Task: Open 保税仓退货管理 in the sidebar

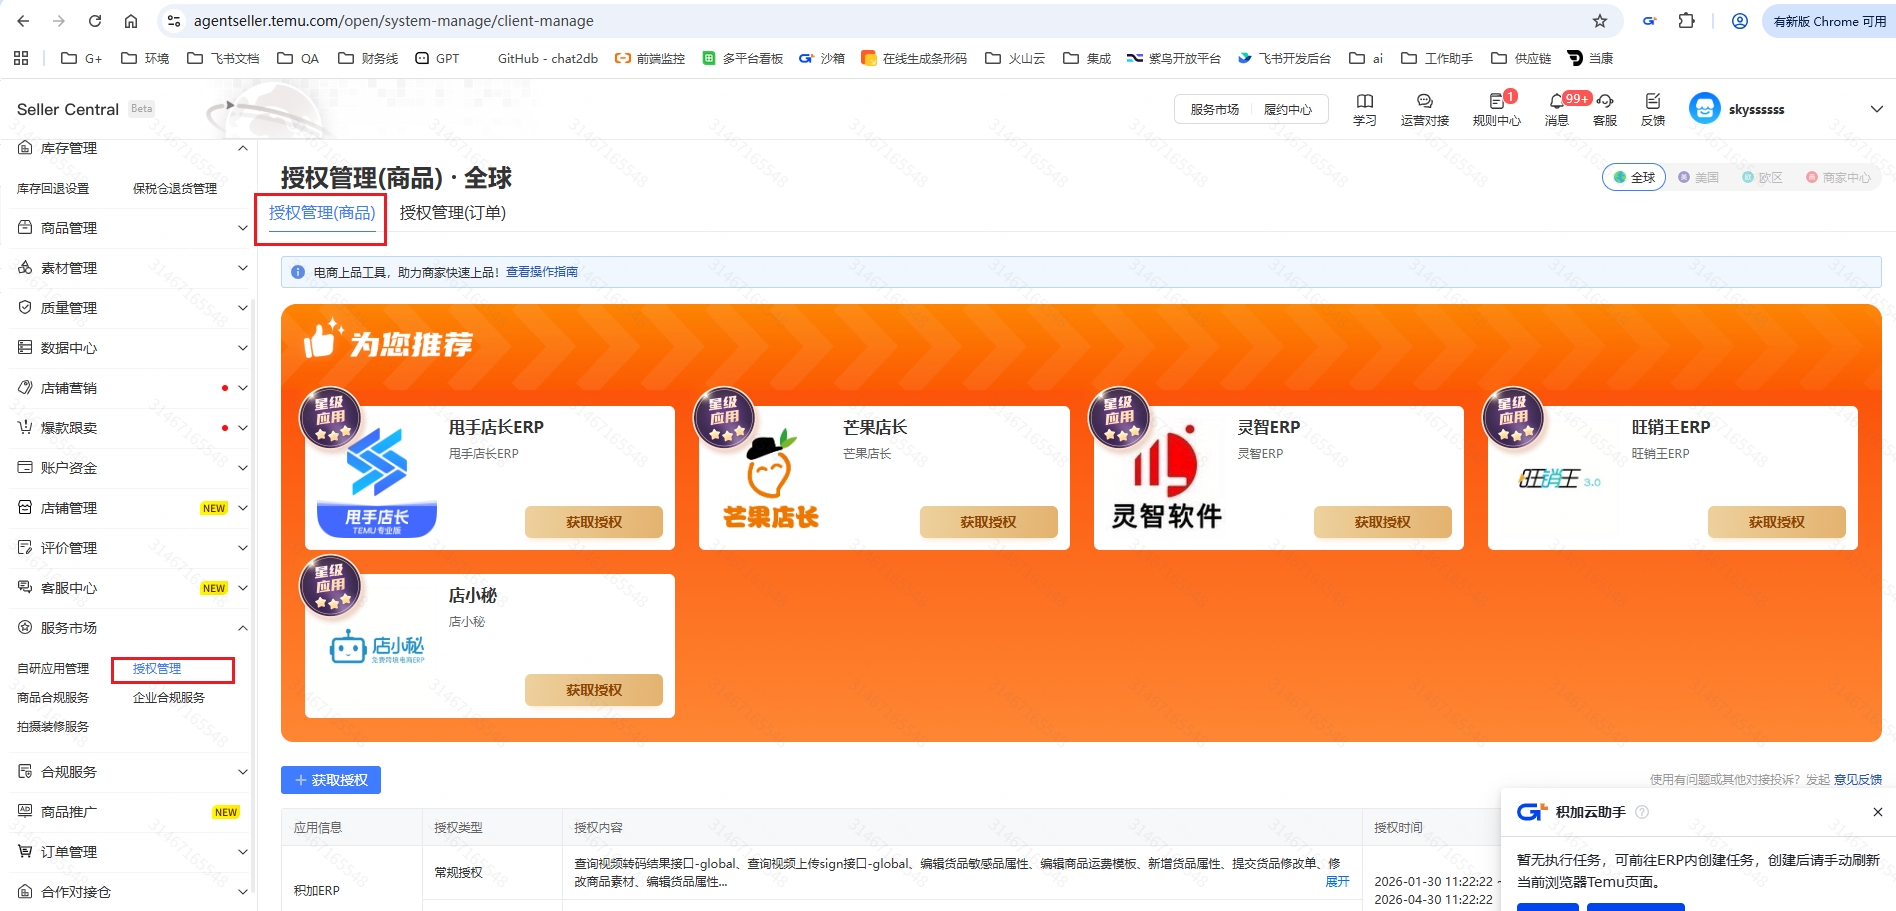Action: point(175,188)
